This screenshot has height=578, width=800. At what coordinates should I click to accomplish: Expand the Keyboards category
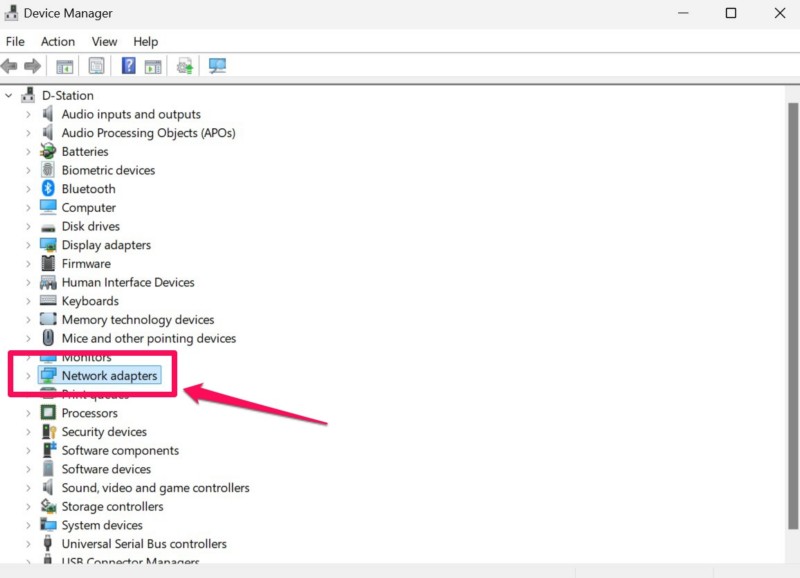(28, 301)
